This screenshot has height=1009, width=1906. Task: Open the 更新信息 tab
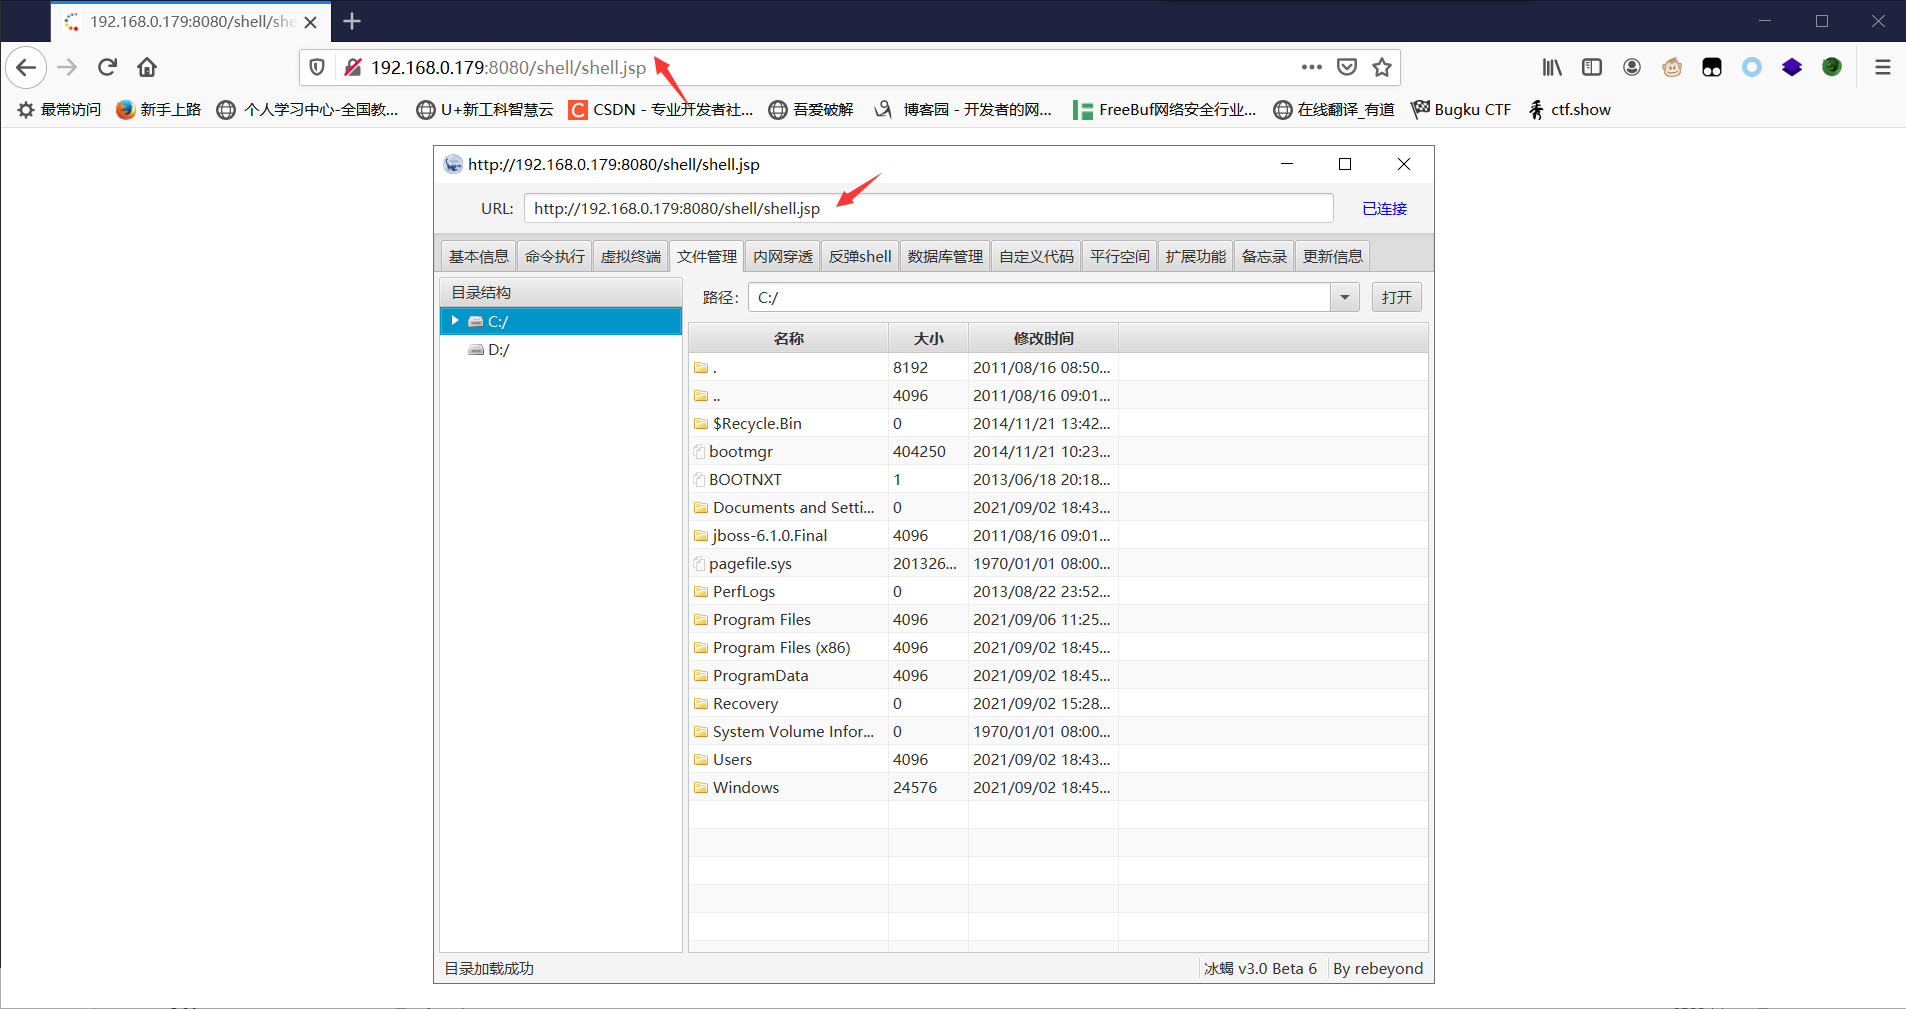tap(1333, 257)
